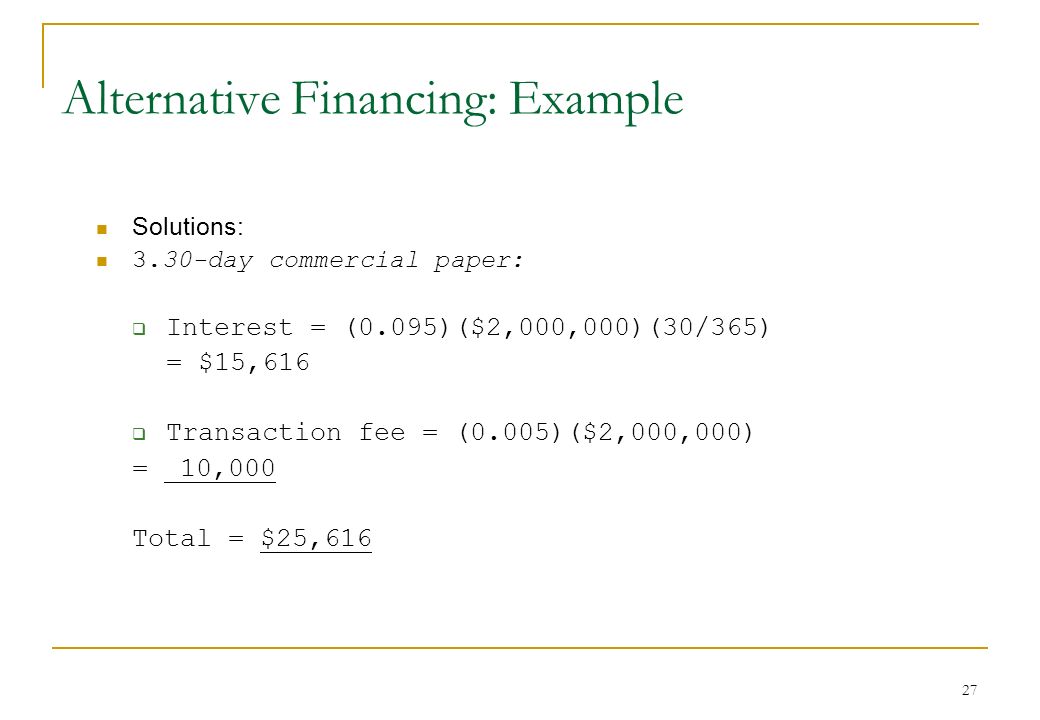Click the $2,000,000 amount in the Interest line
The width and height of the screenshot is (1040, 720).
click(551, 328)
